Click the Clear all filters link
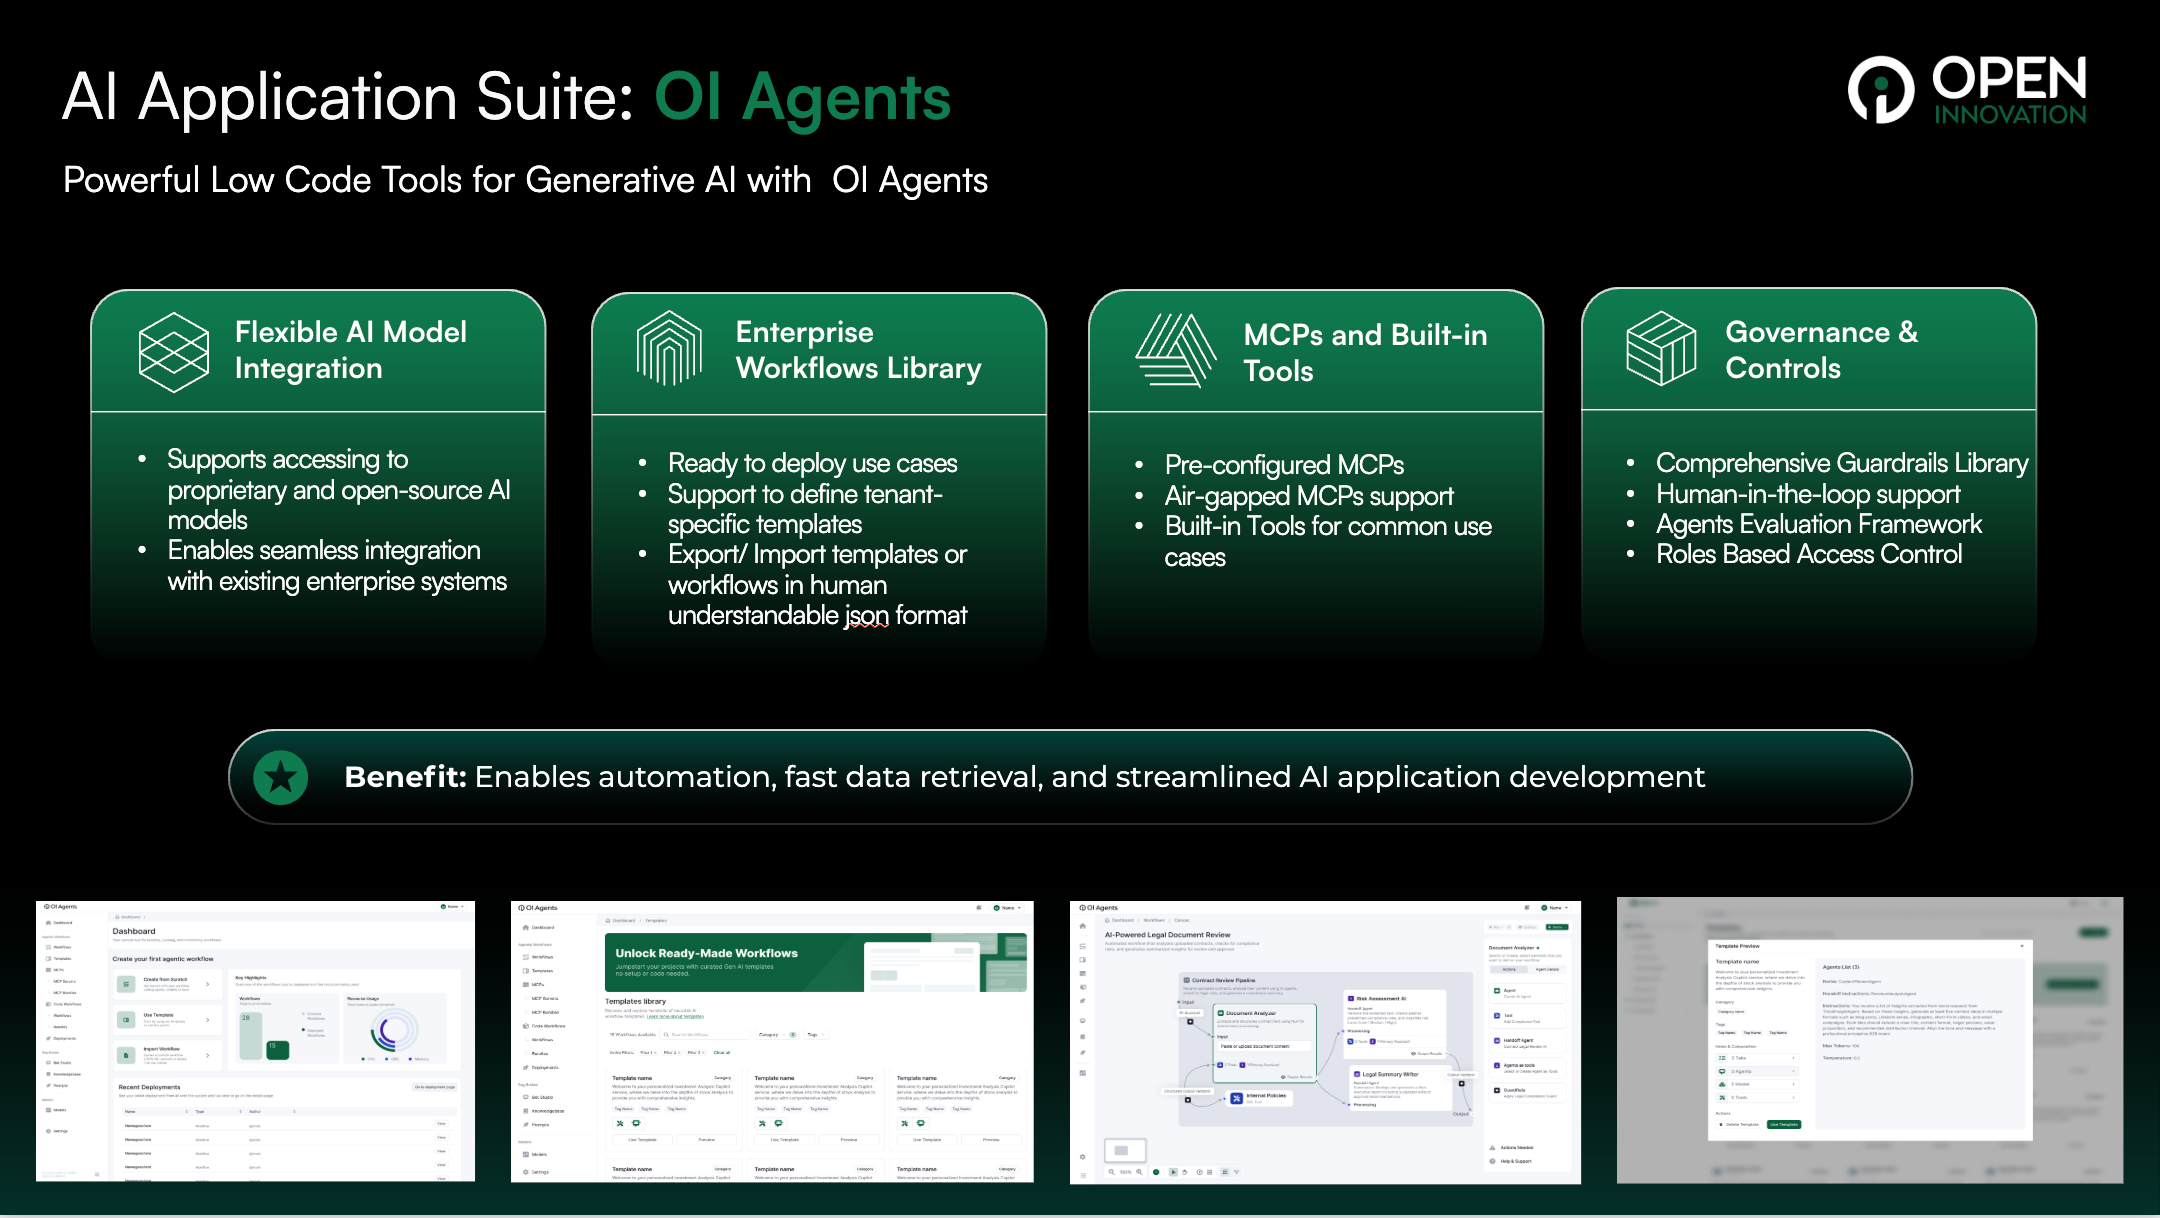This screenshot has height=1218, width=2160. (721, 1052)
